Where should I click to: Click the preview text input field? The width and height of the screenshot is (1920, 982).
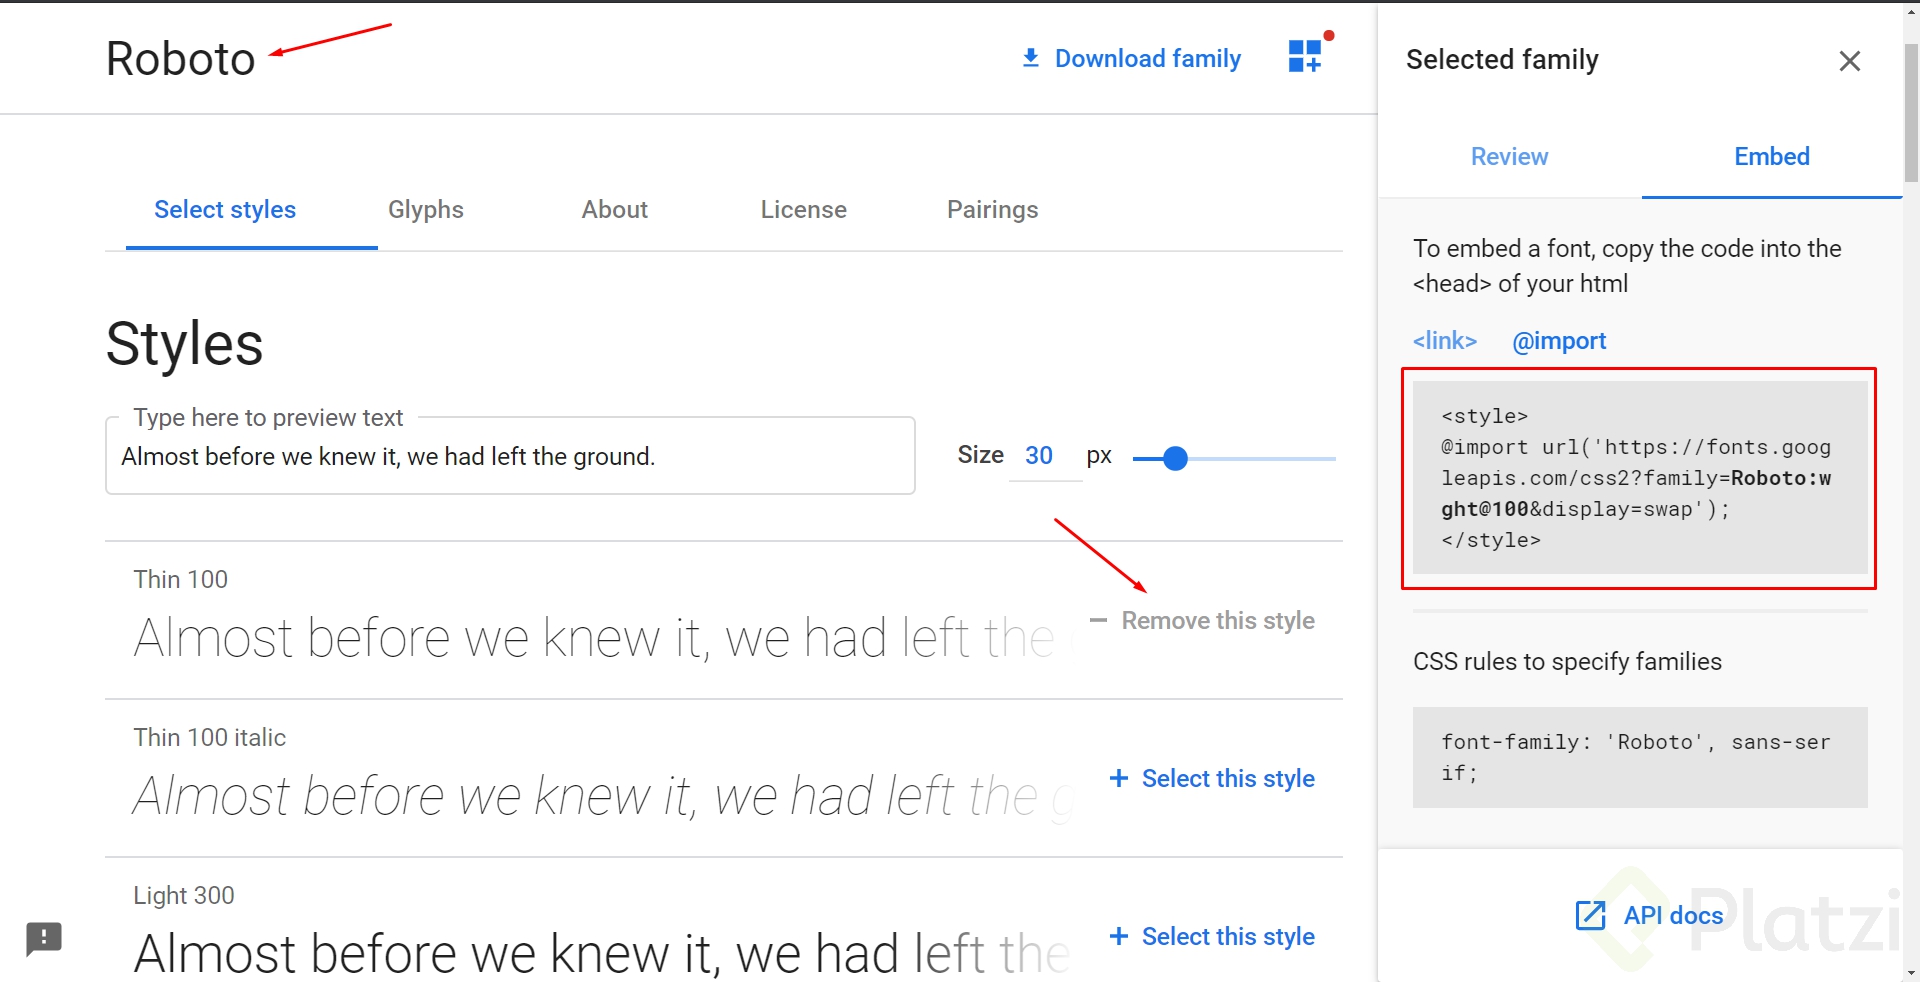(510, 457)
